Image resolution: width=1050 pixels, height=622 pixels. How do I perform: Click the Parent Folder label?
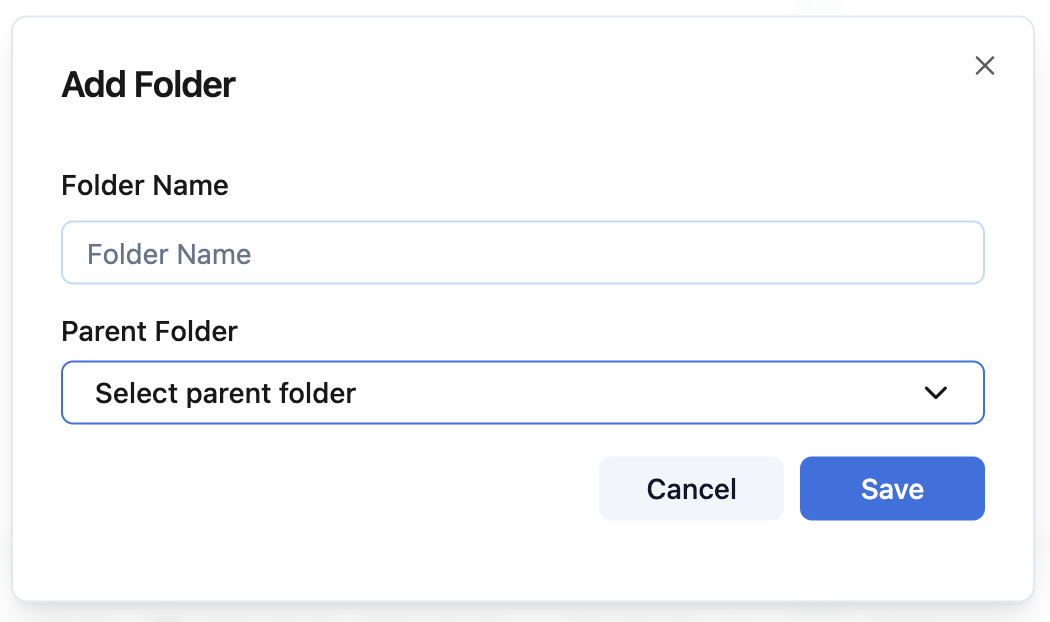point(150,332)
